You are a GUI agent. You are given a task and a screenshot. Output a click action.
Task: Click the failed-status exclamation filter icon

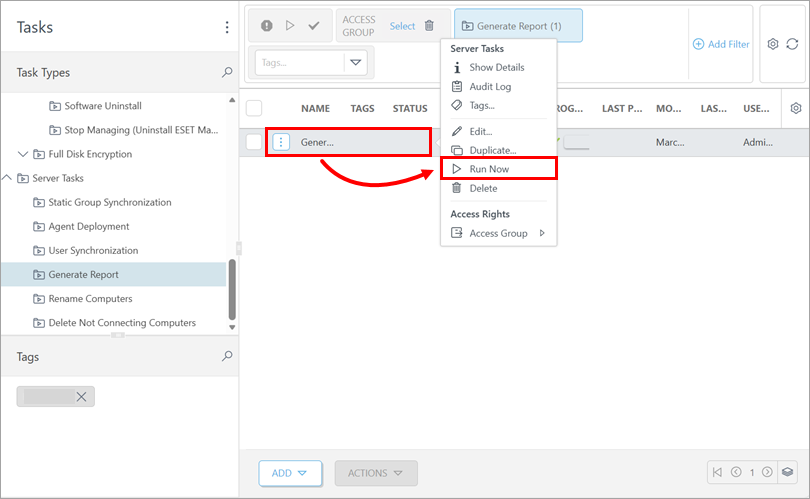[x=267, y=26]
